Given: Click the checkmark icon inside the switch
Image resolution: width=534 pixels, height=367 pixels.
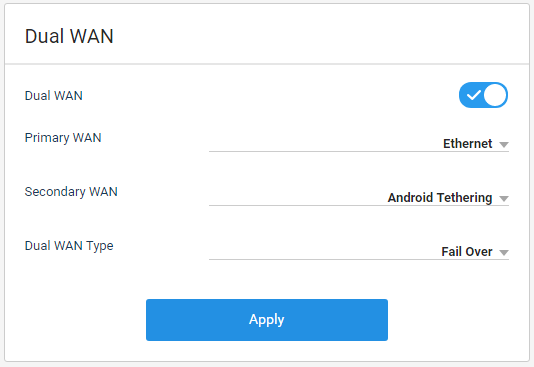Looking at the screenshot, I should point(473,95).
